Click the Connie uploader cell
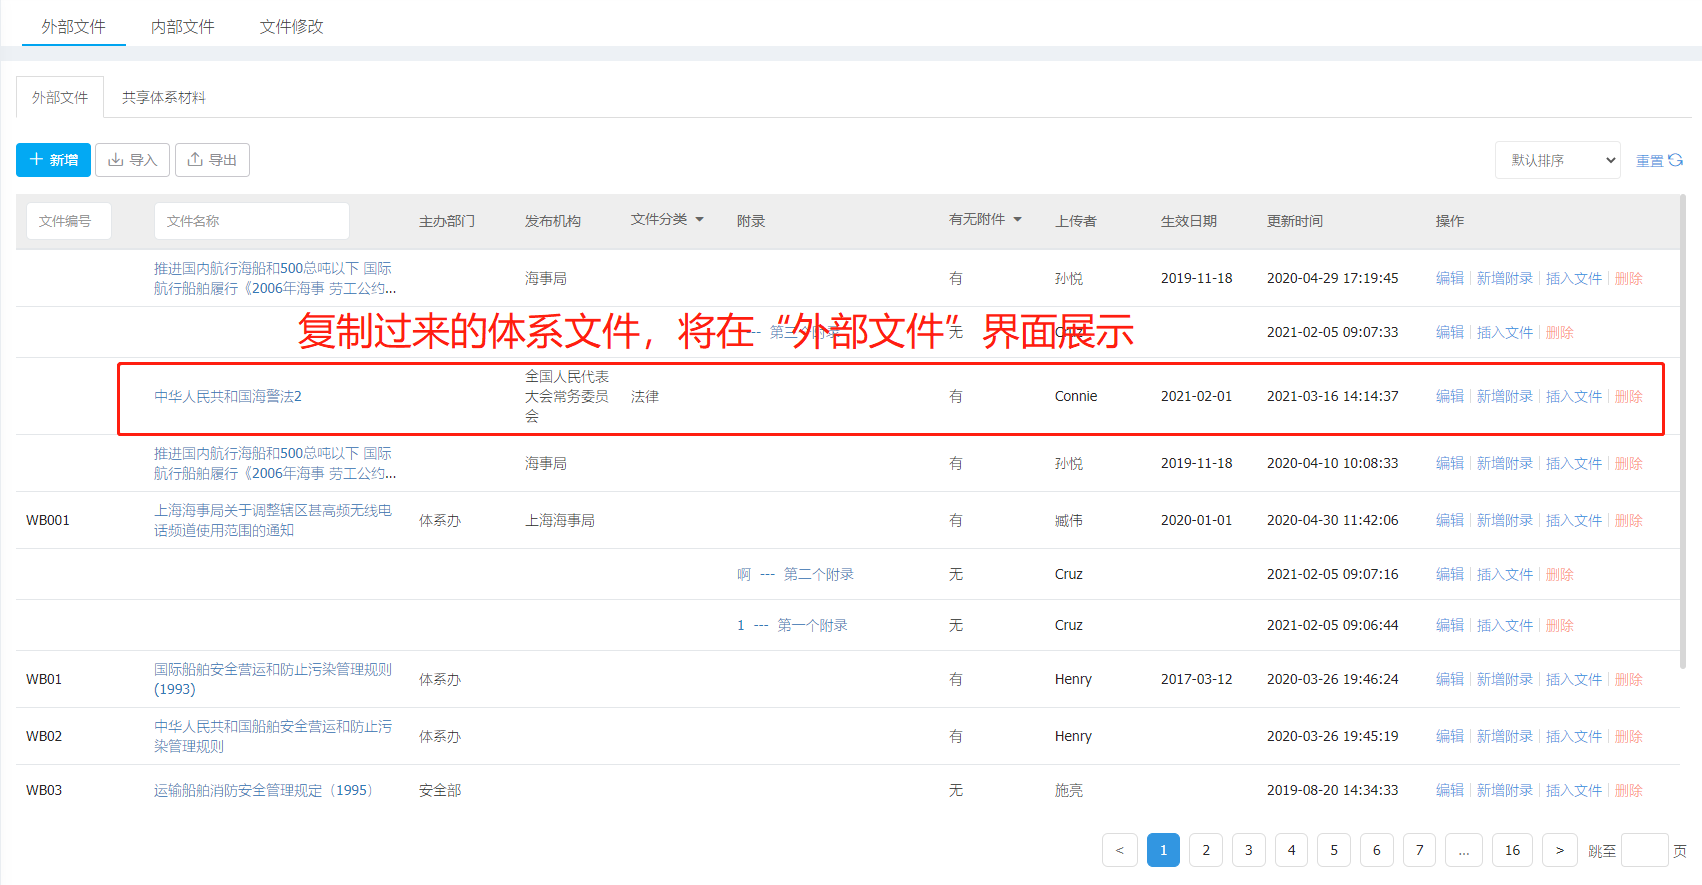Screen dimensions: 1702x885 click(1076, 396)
